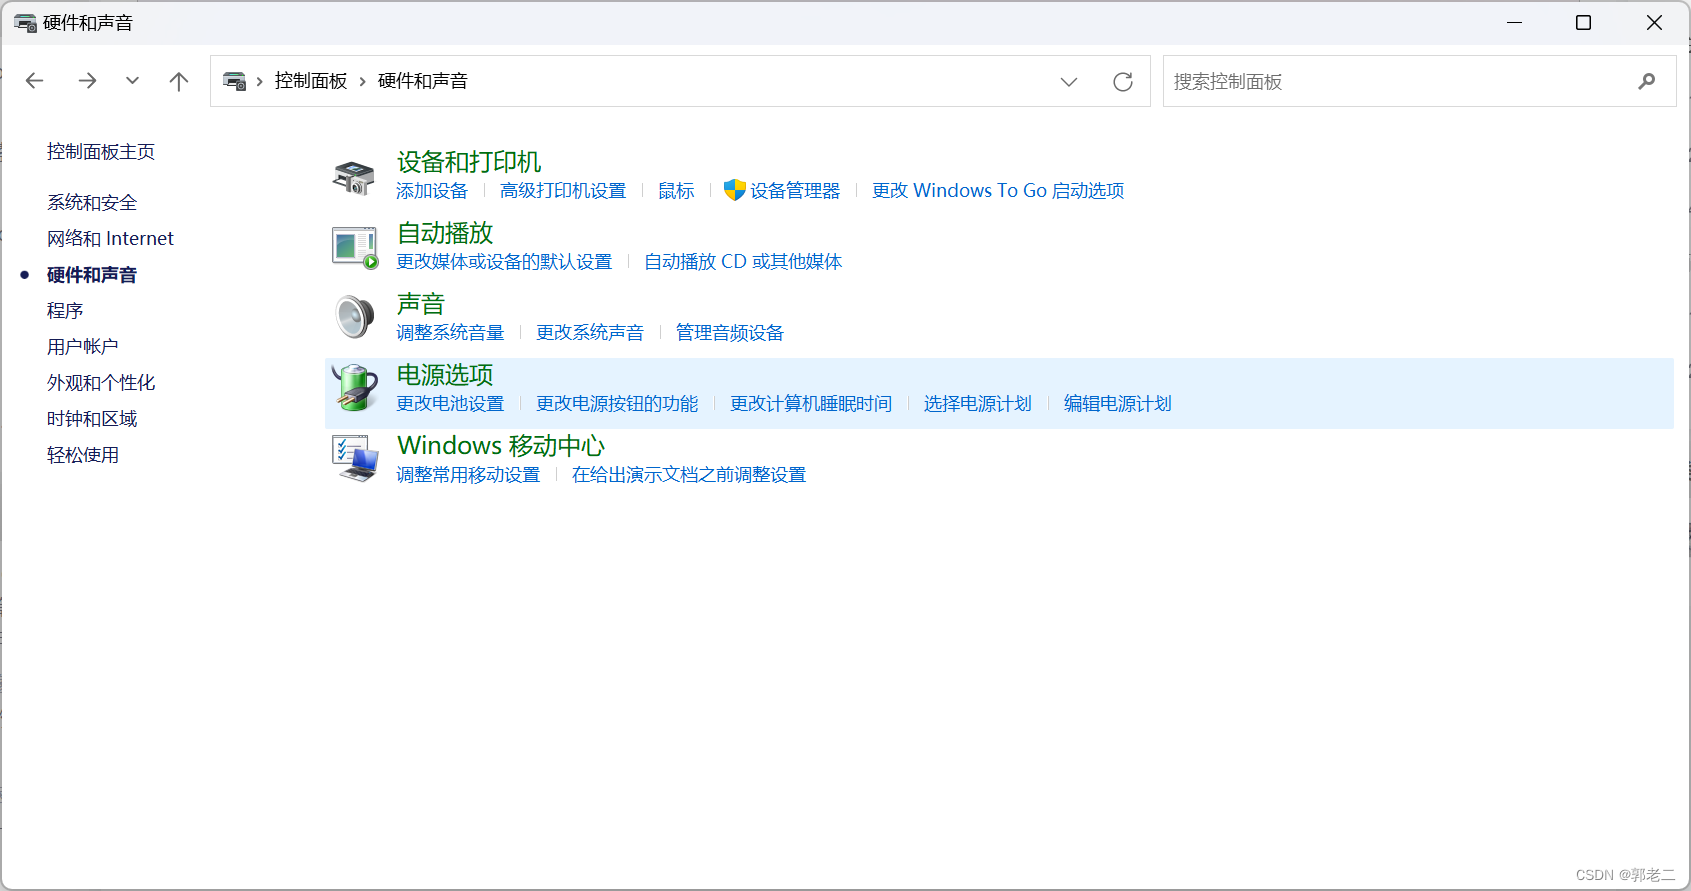Click the AutoPlay (自动播放) icon
Image resolution: width=1691 pixels, height=891 pixels.
coord(355,247)
